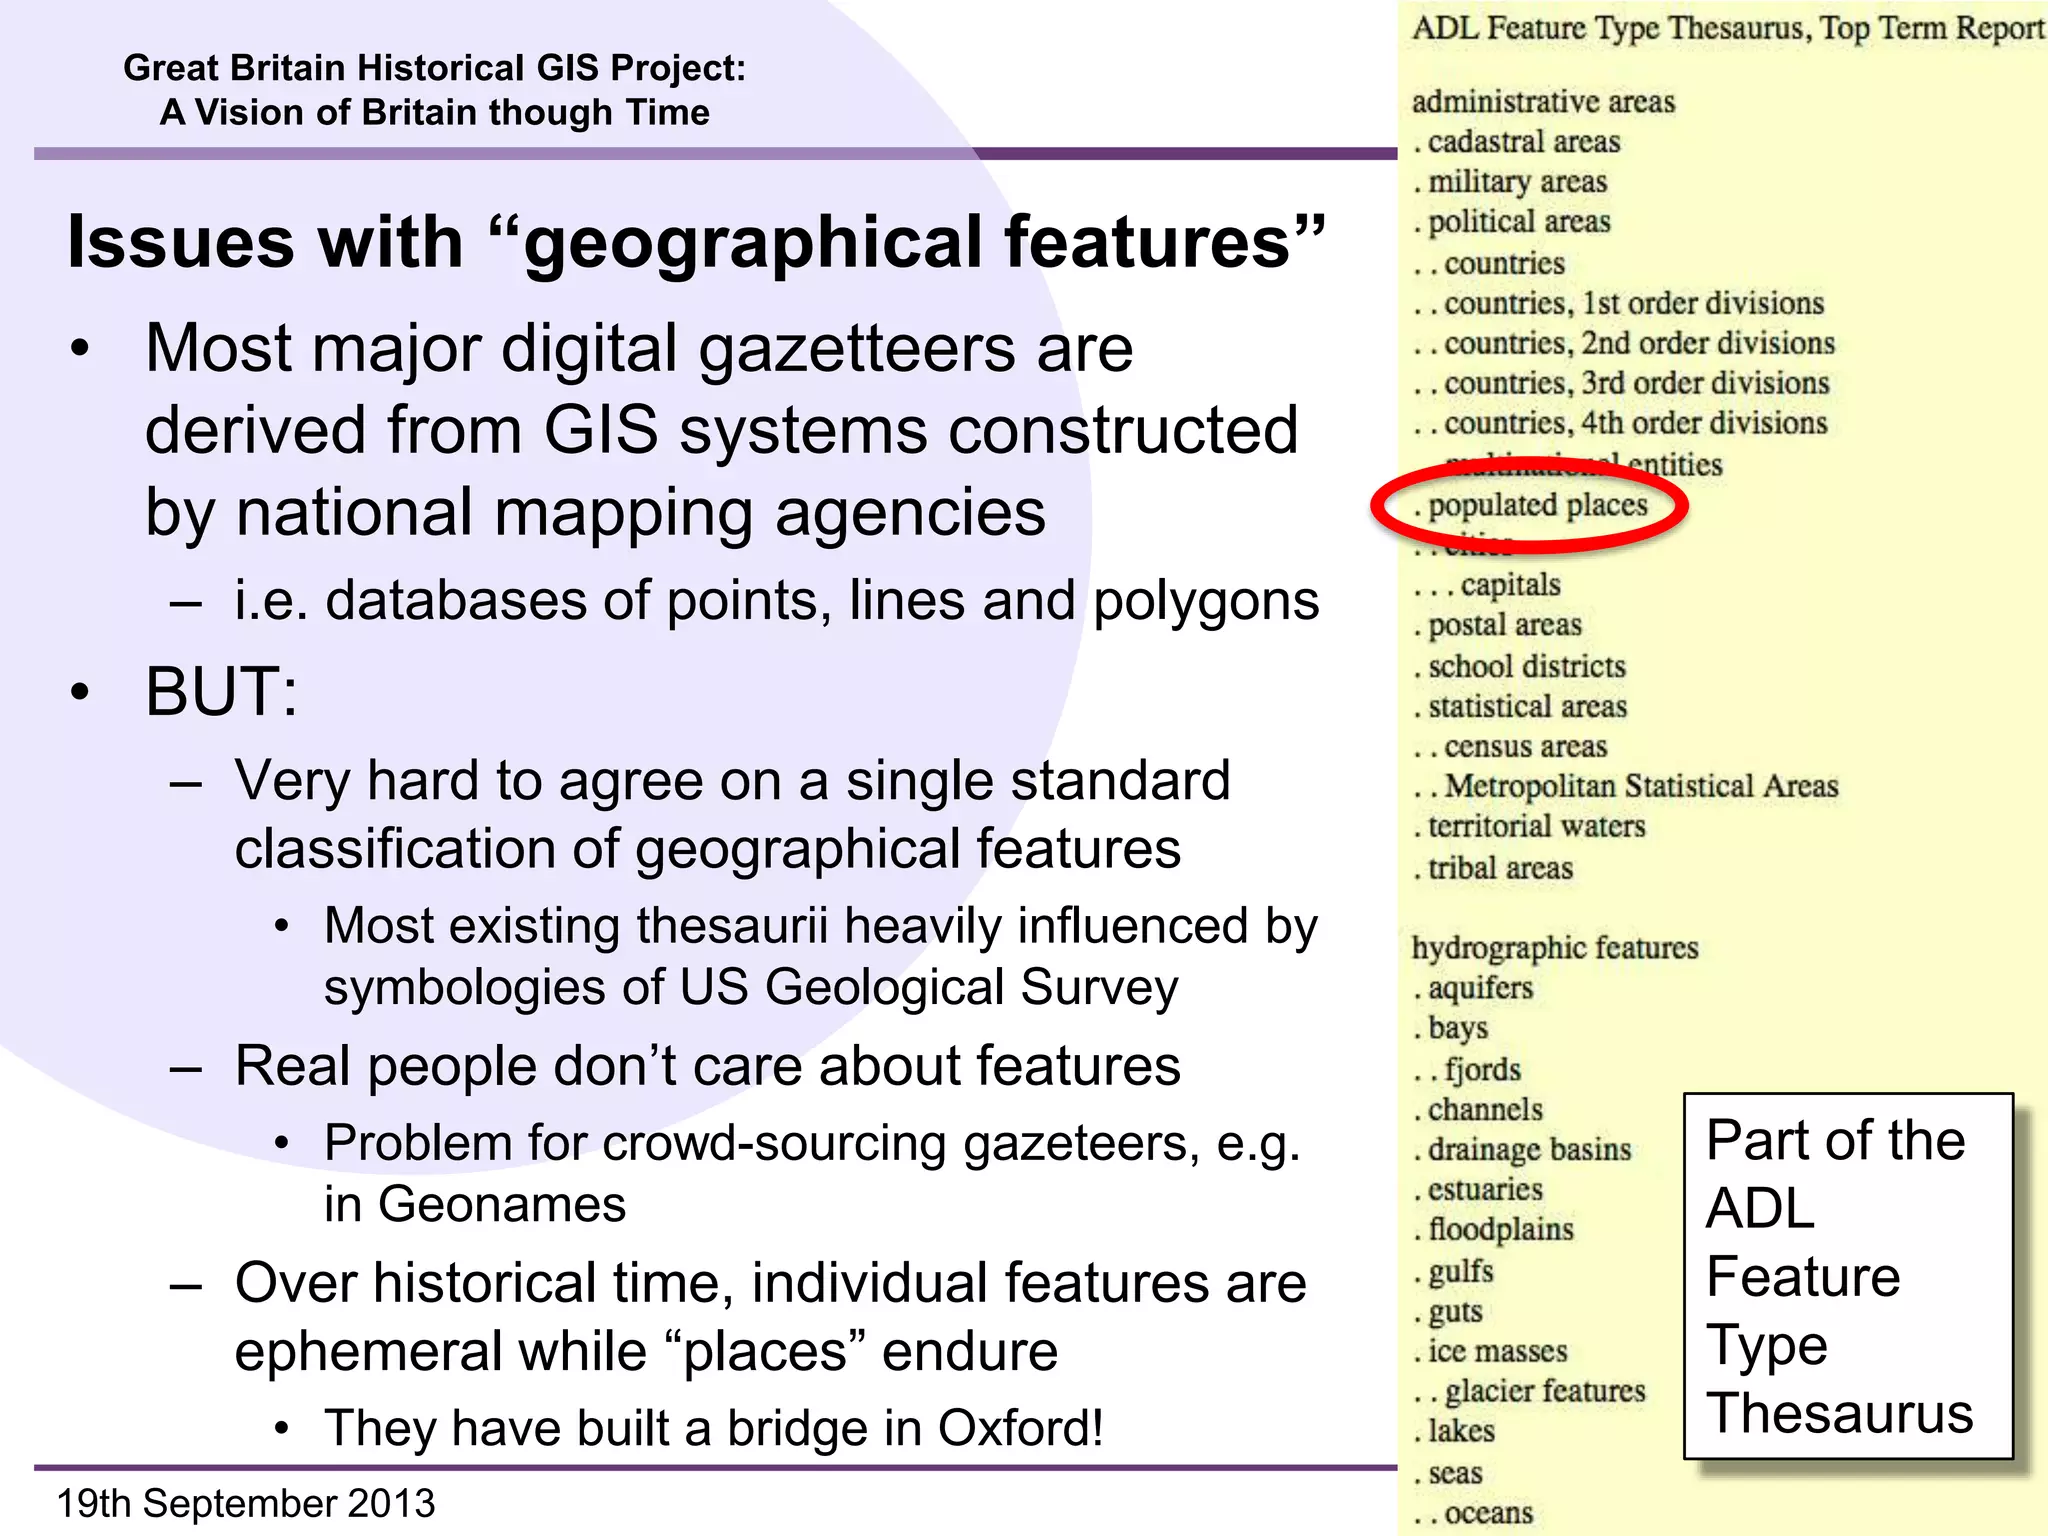Click the 'glacier features' entry
Image resolution: width=2048 pixels, height=1536 pixels.
pos(1544,1392)
